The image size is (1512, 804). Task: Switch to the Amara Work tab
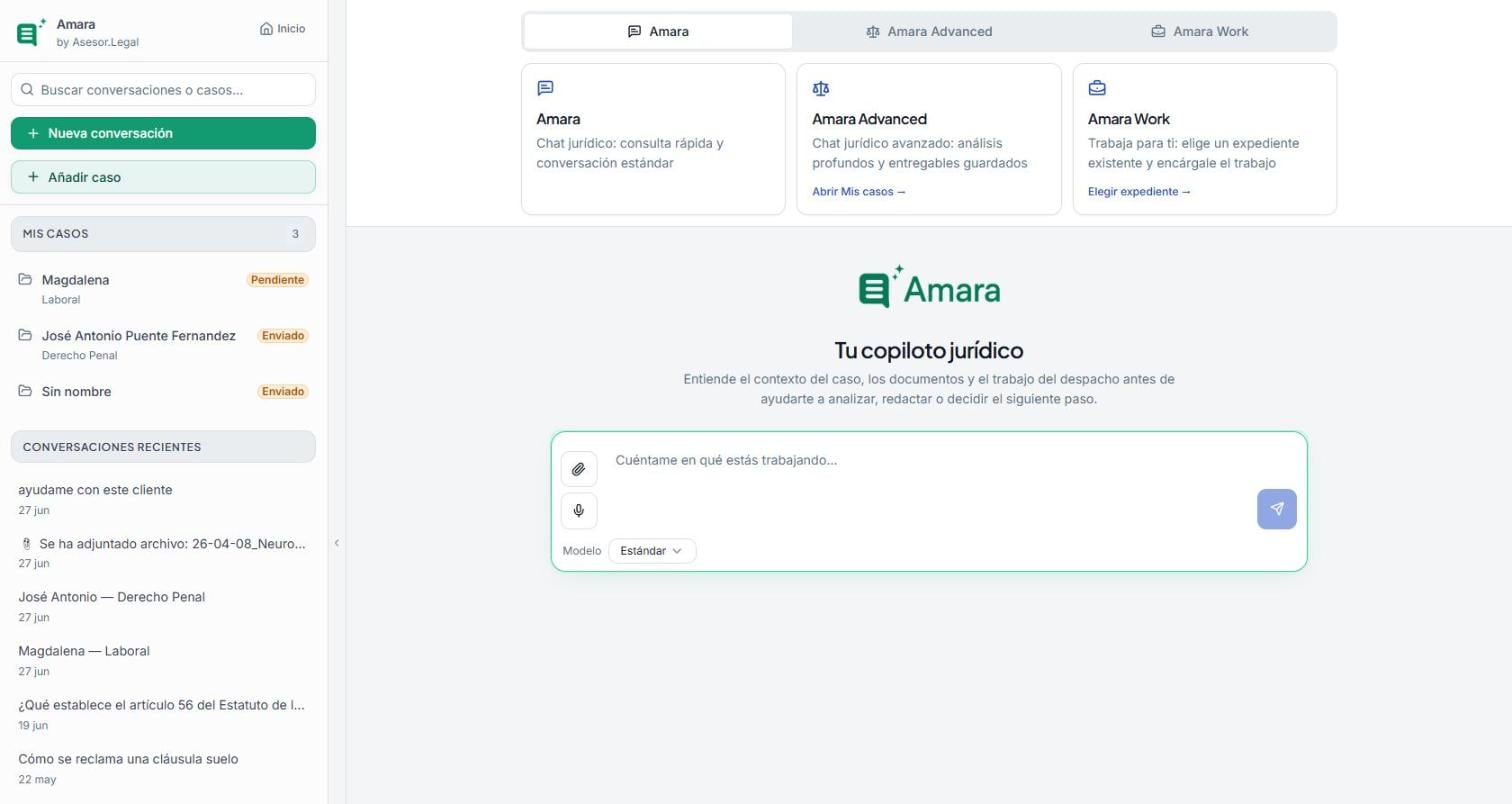click(x=1200, y=31)
